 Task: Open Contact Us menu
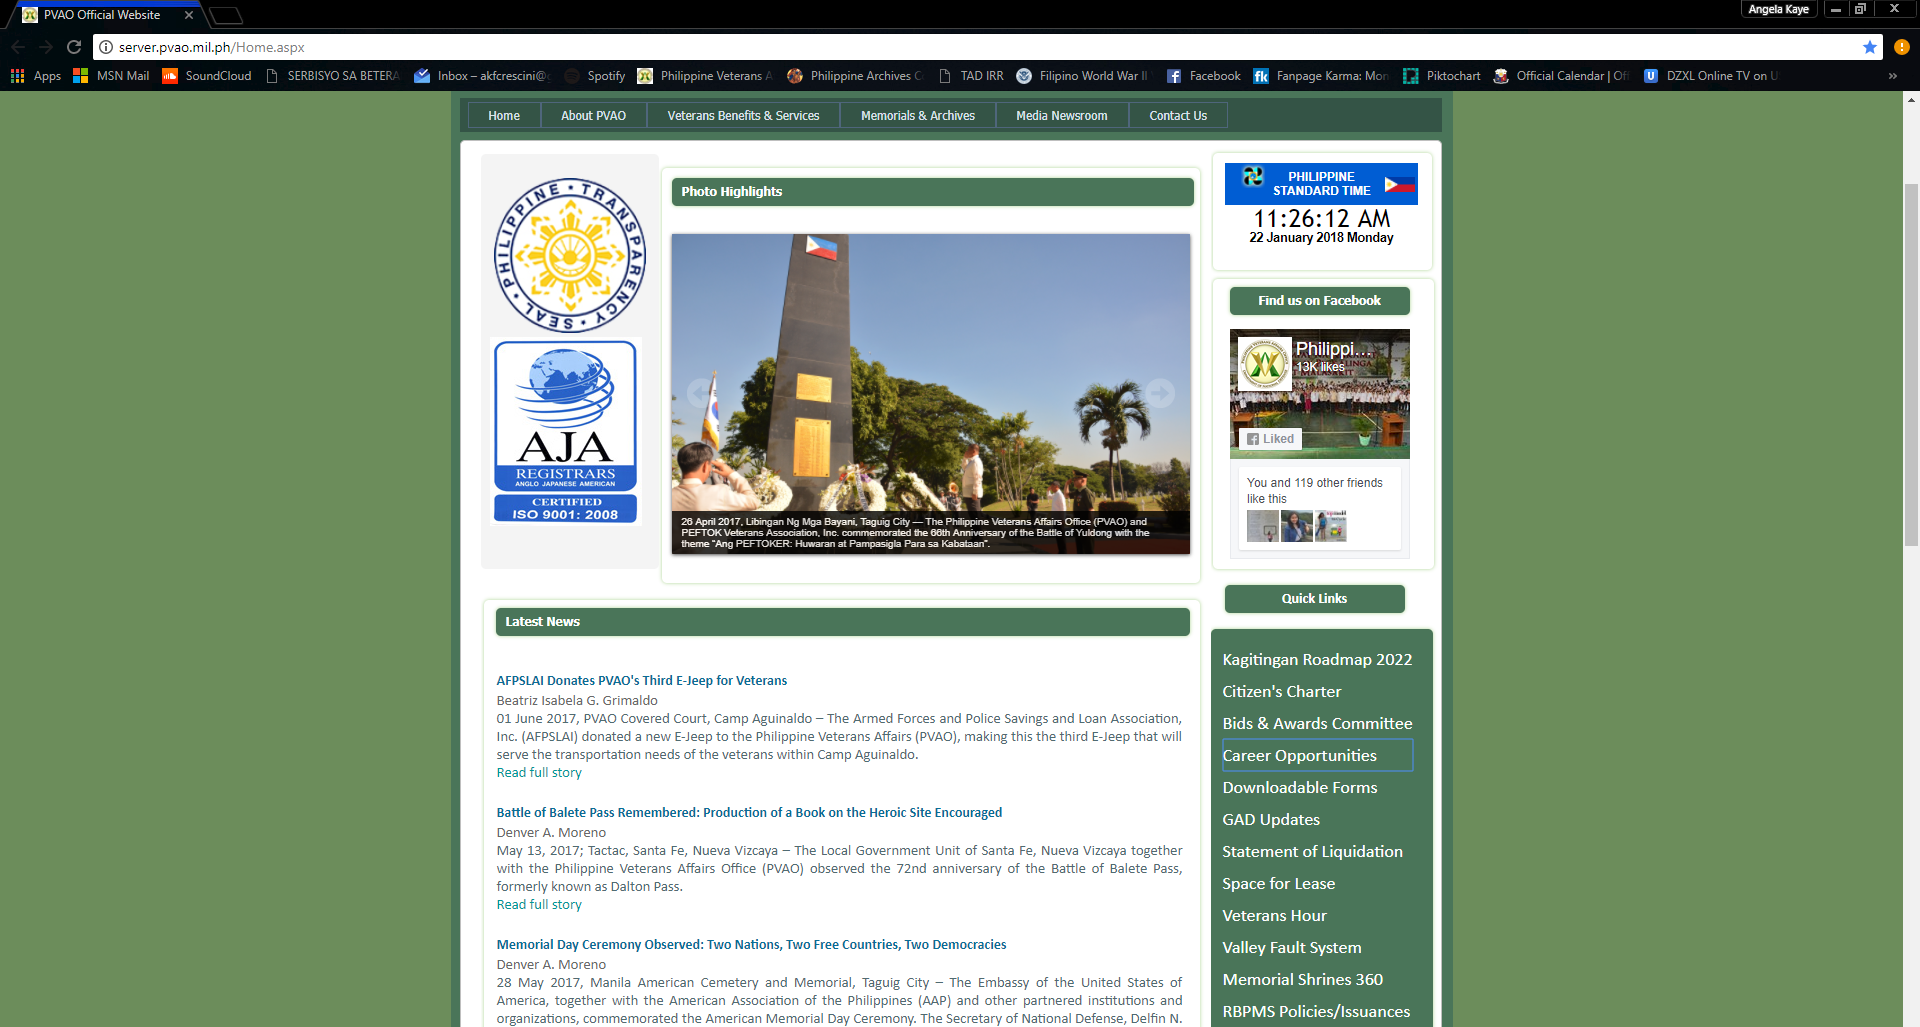tap(1178, 116)
